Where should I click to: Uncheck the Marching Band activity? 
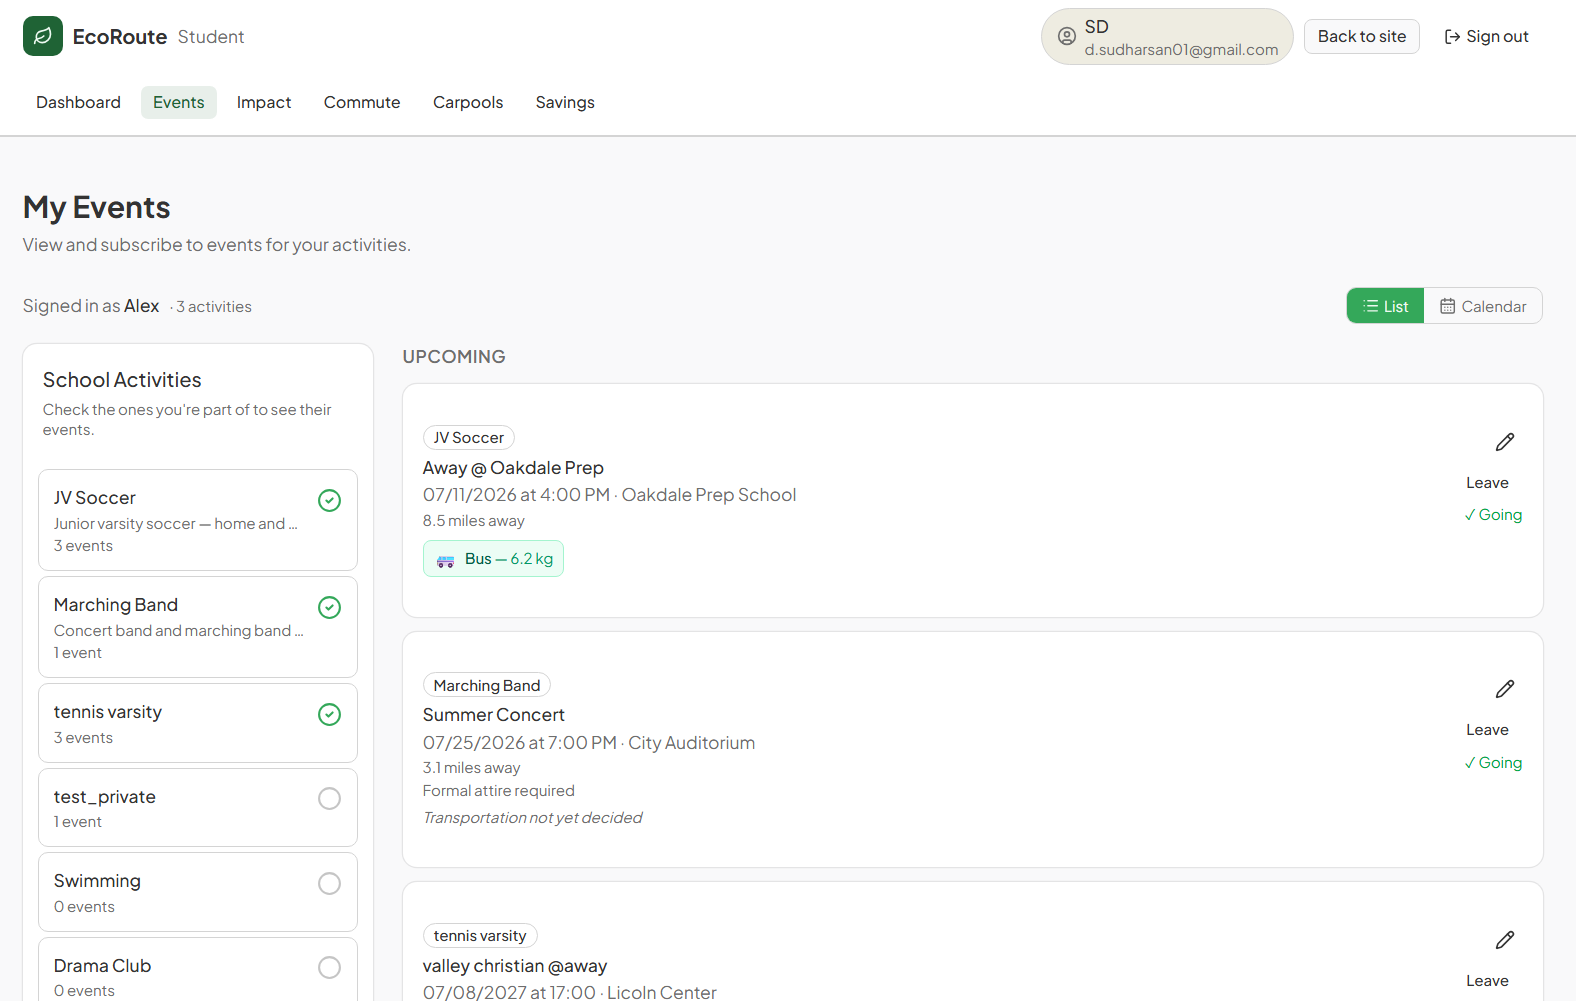(329, 607)
